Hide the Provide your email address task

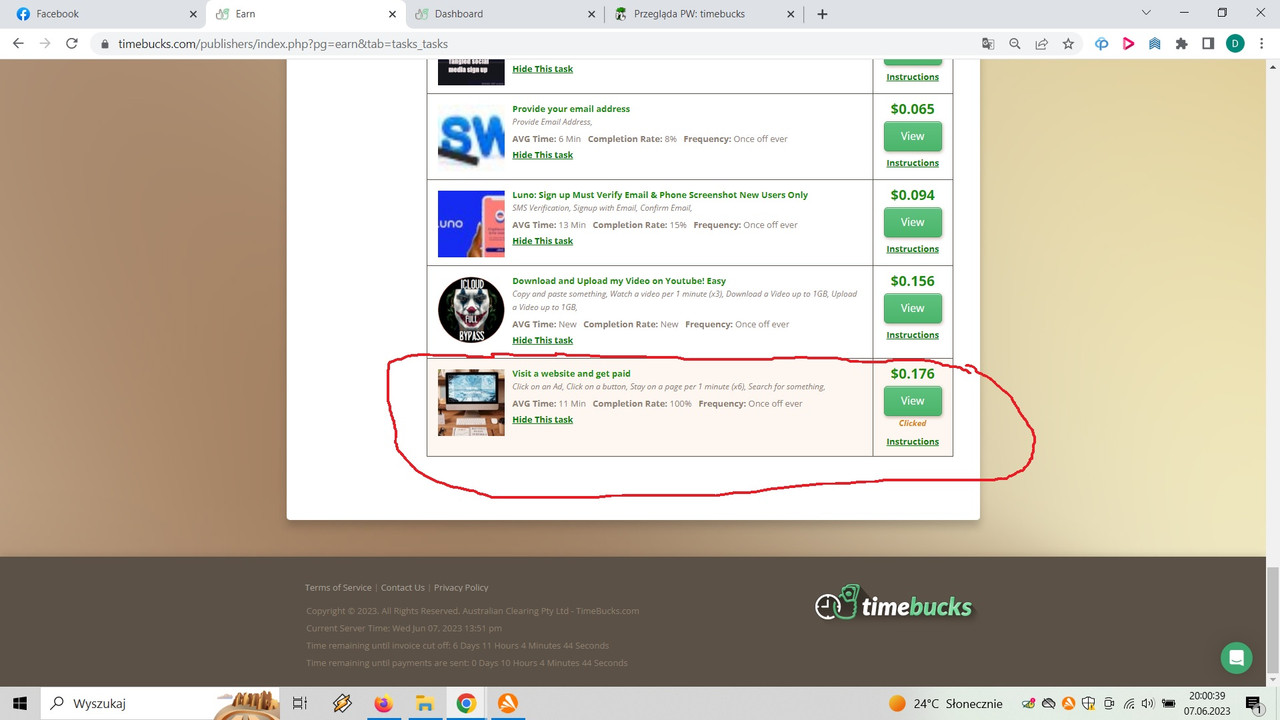pyautogui.click(x=542, y=155)
